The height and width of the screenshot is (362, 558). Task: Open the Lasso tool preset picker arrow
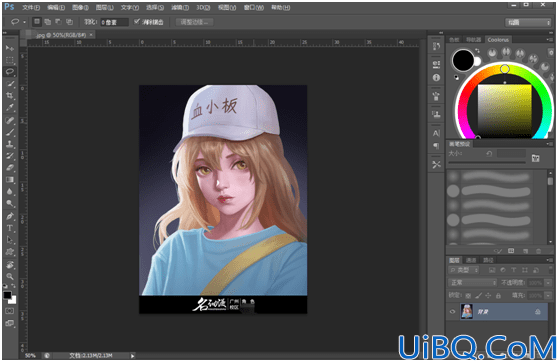pos(24,22)
